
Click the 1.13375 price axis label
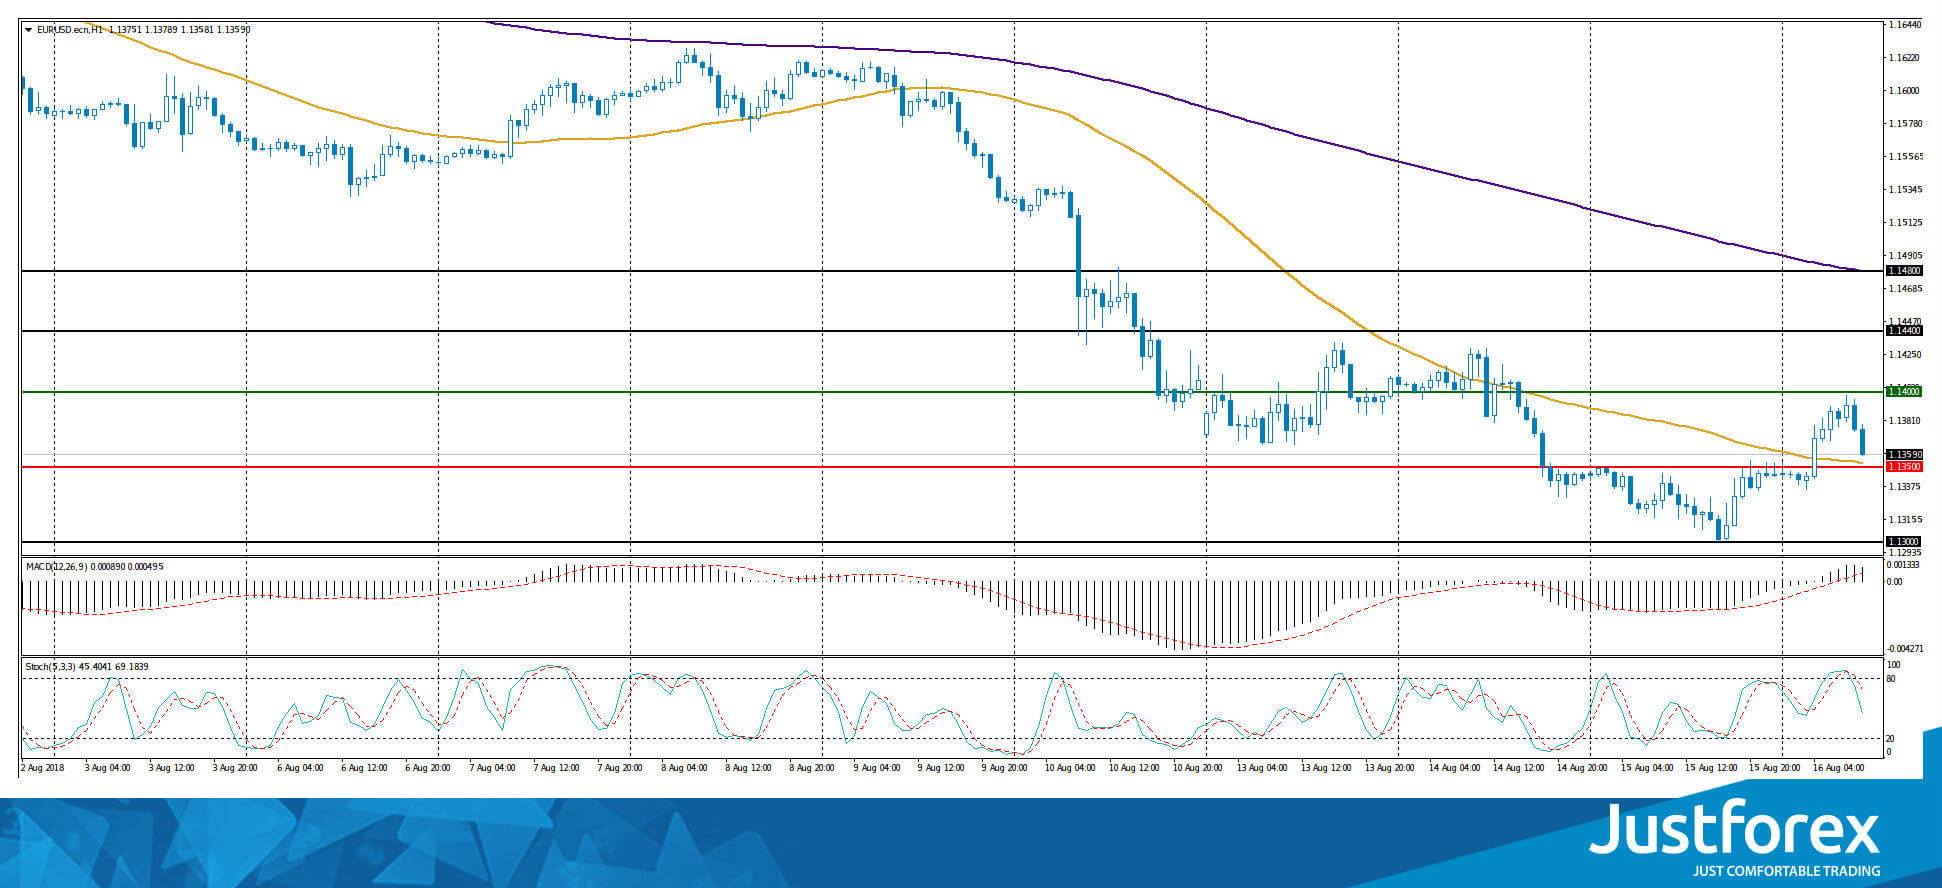pos(1903,487)
